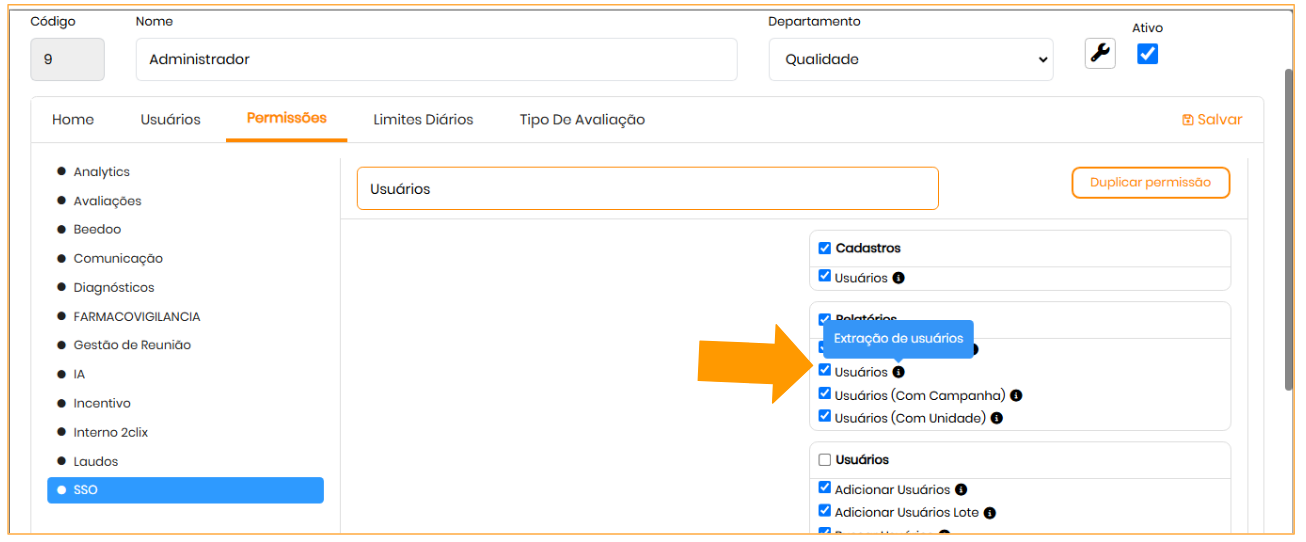Click info icon beside Cadastros Usuários
The image size is (1306, 542).
point(898,278)
